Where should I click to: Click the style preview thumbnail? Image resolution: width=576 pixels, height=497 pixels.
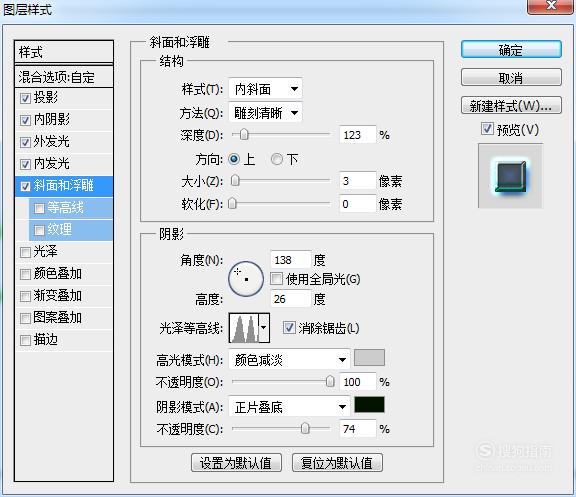[x=510, y=176]
